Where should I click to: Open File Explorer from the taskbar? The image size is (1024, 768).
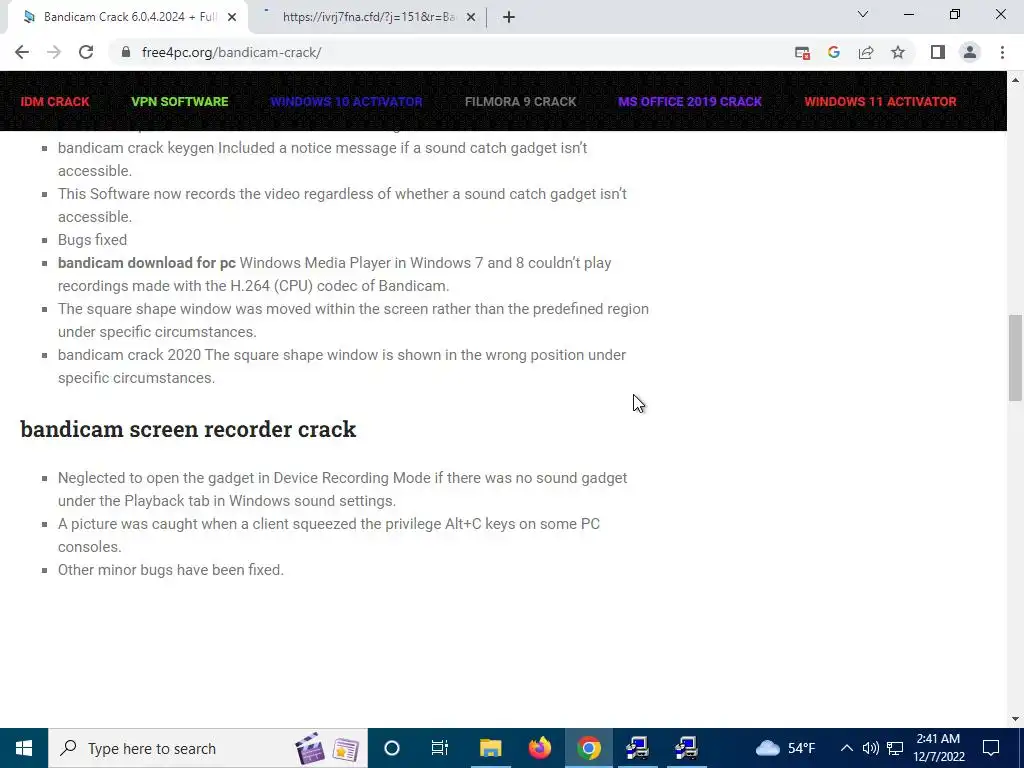click(490, 748)
